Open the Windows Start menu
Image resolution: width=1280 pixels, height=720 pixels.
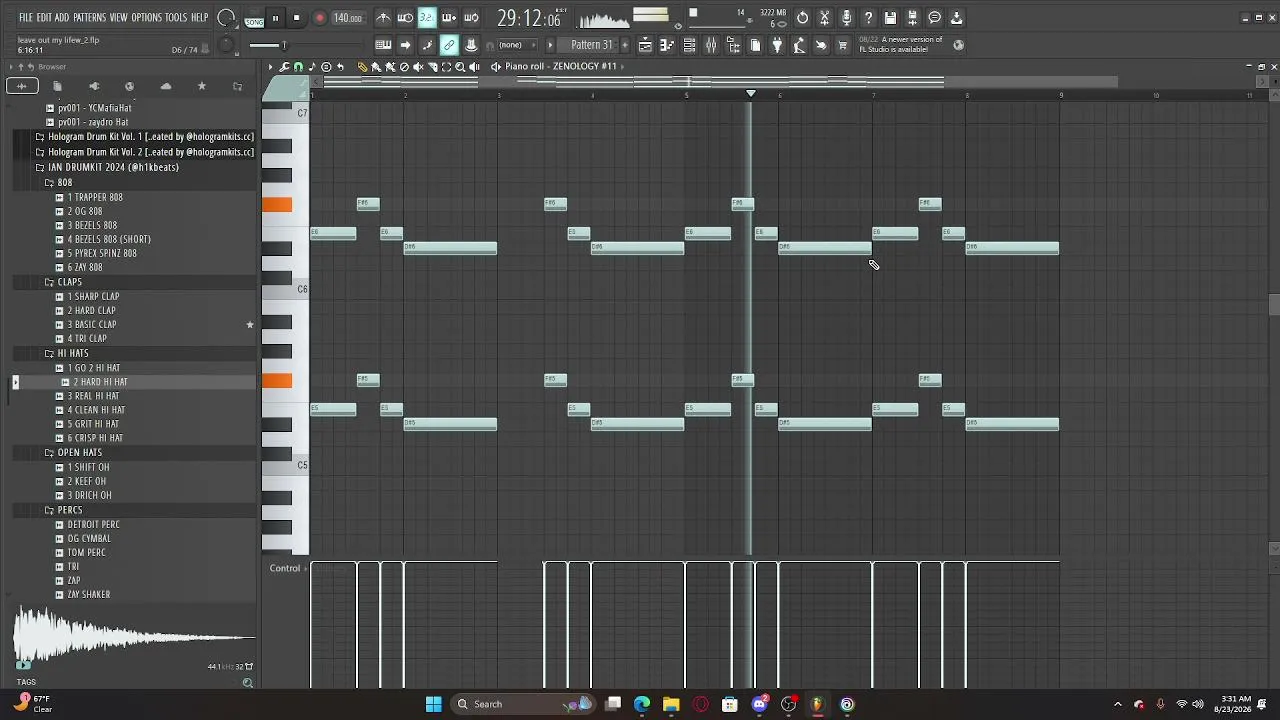433,704
